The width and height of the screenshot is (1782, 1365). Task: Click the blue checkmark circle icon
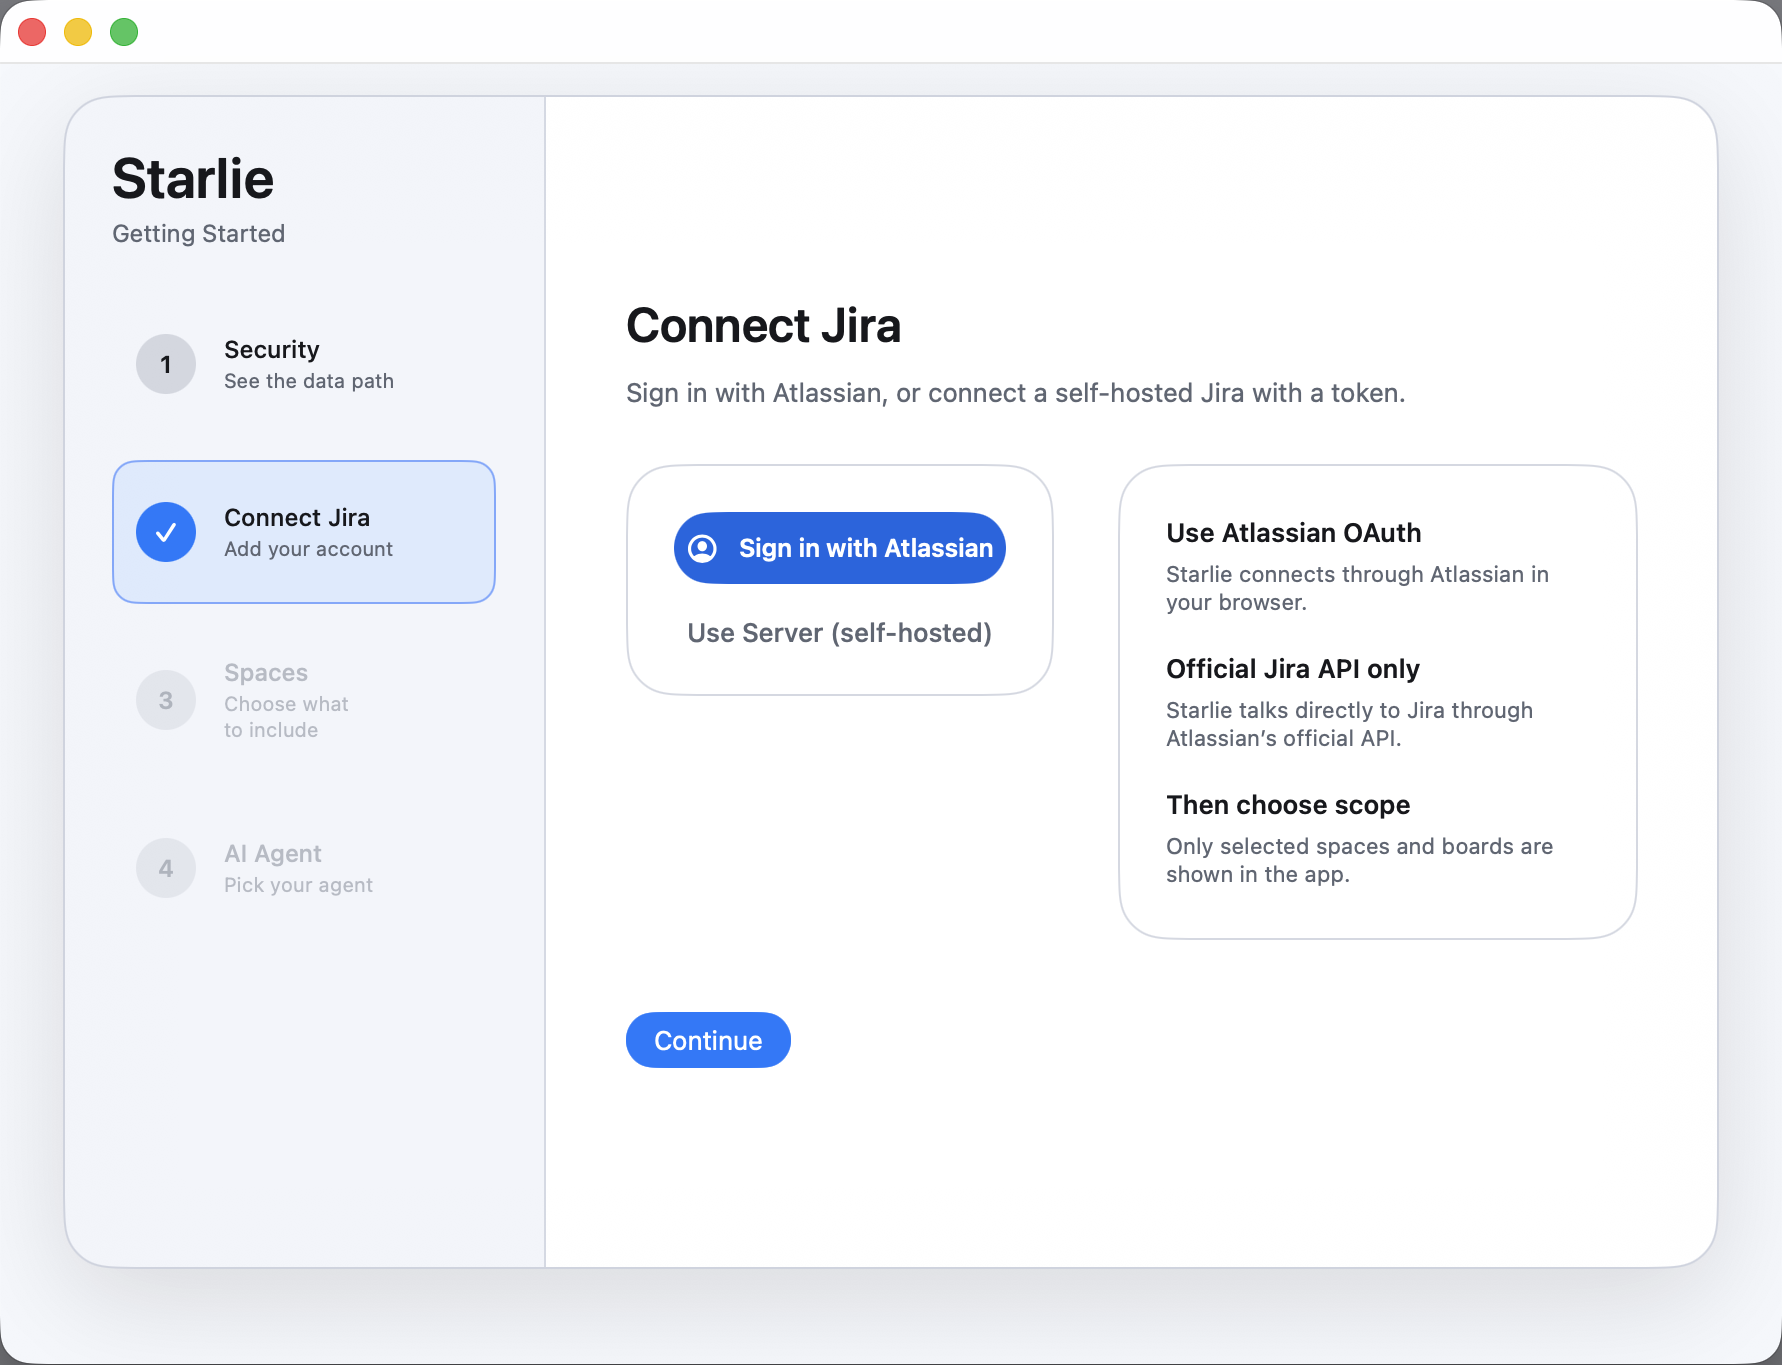coord(166,532)
